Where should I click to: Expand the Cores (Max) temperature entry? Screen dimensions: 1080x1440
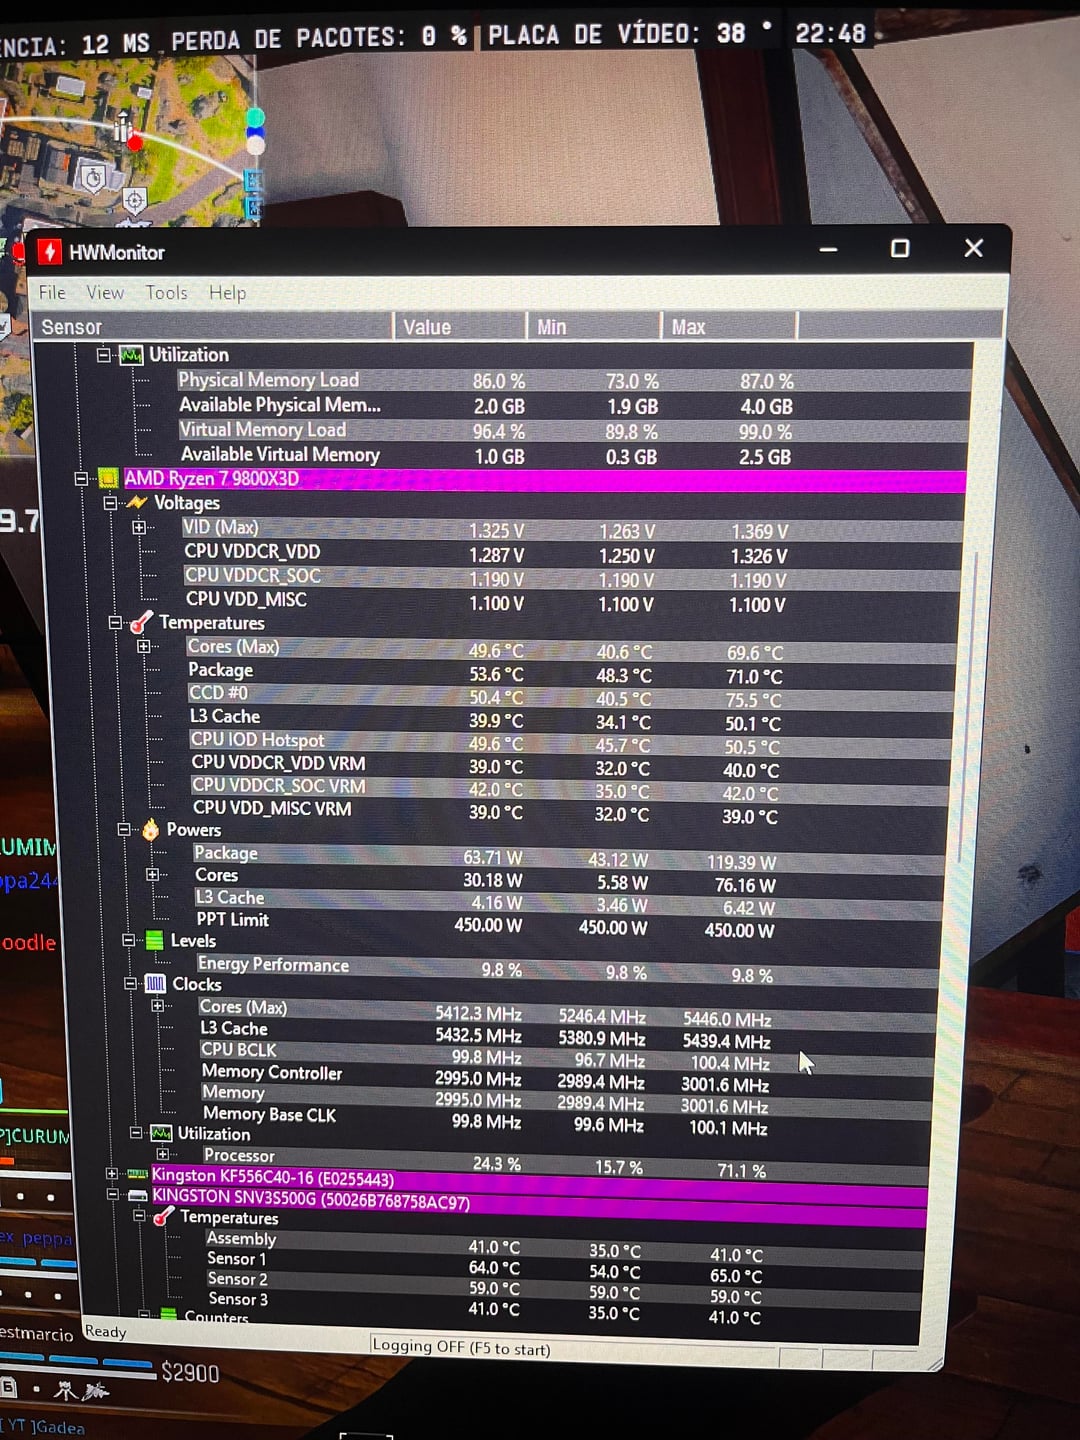pos(144,646)
